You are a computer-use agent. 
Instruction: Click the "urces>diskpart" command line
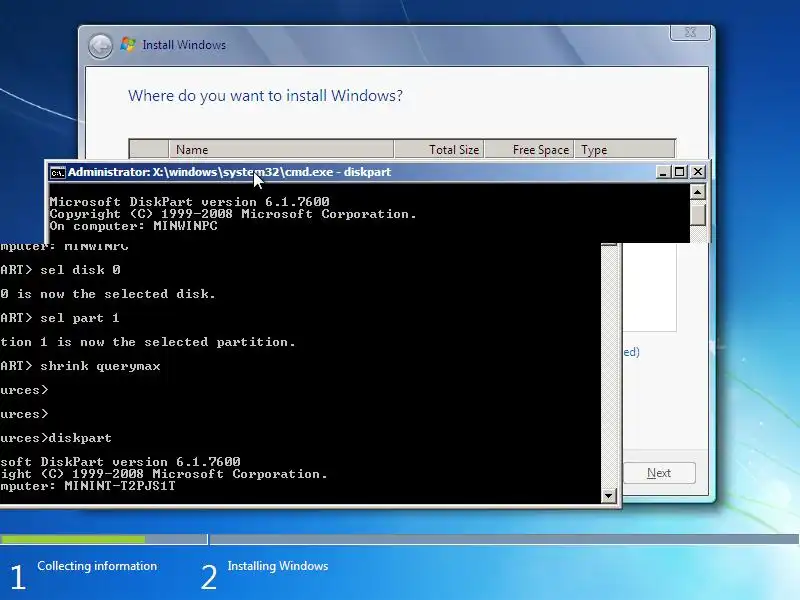(56, 438)
